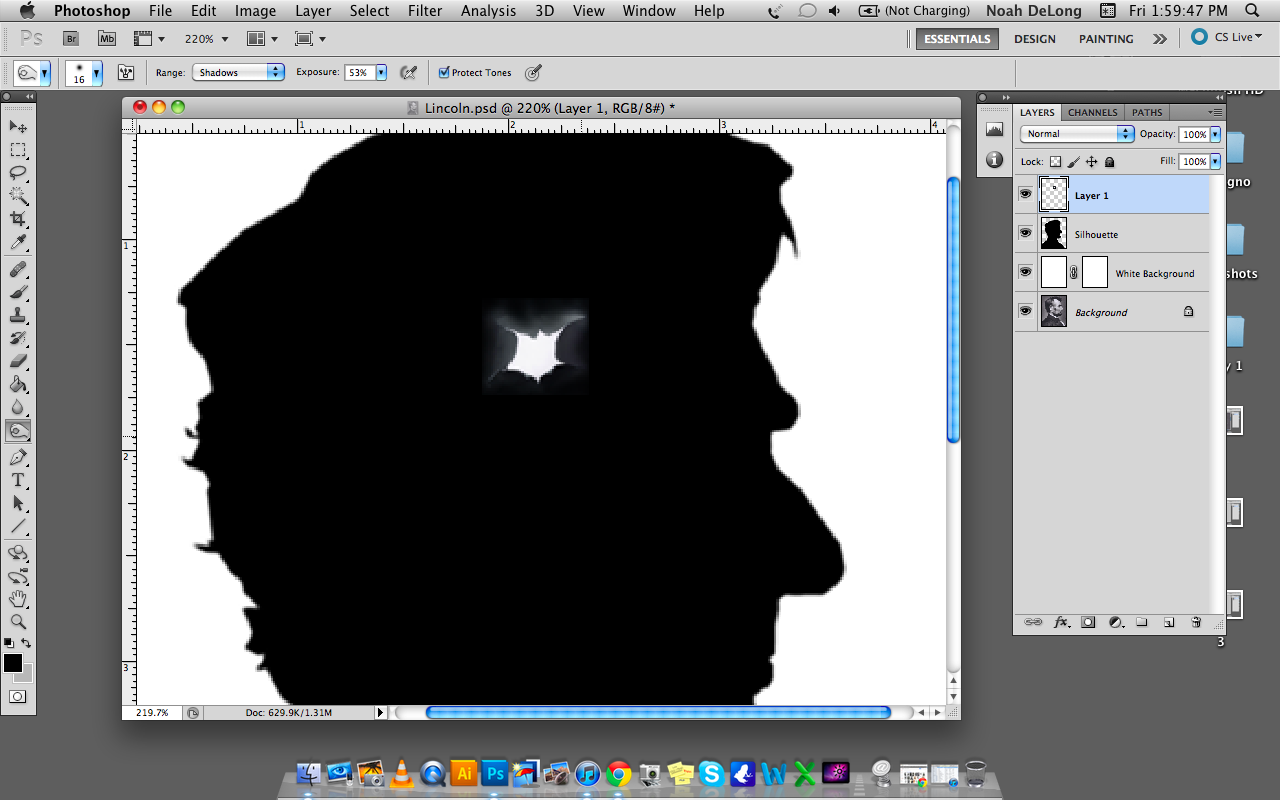Switch to the Design workspace
The width and height of the screenshot is (1280, 800).
pyautogui.click(x=1034, y=39)
